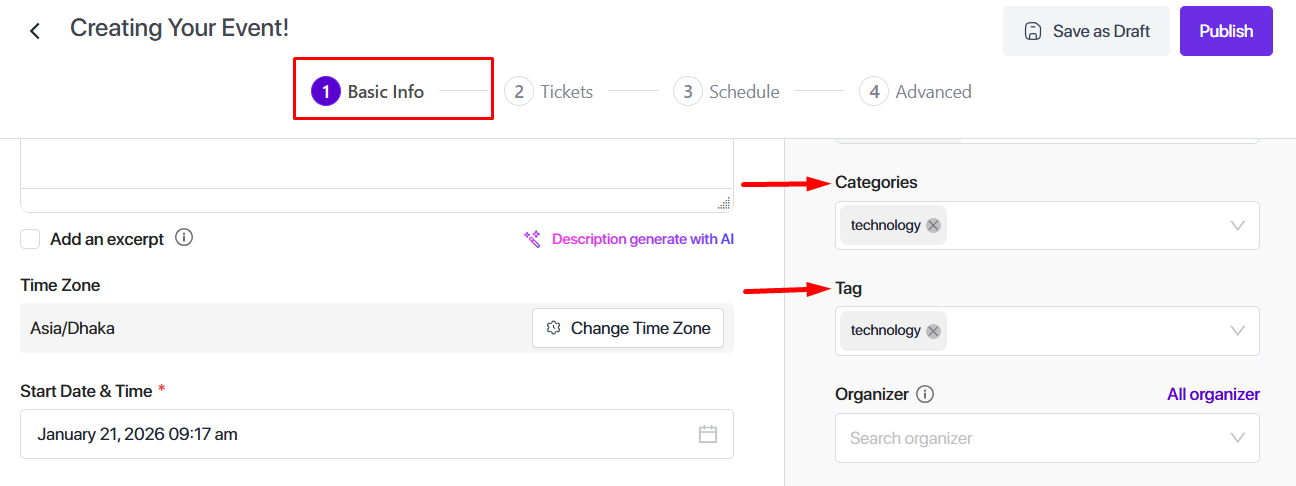Open the All organizer link
The width and height of the screenshot is (1296, 486).
(x=1213, y=394)
